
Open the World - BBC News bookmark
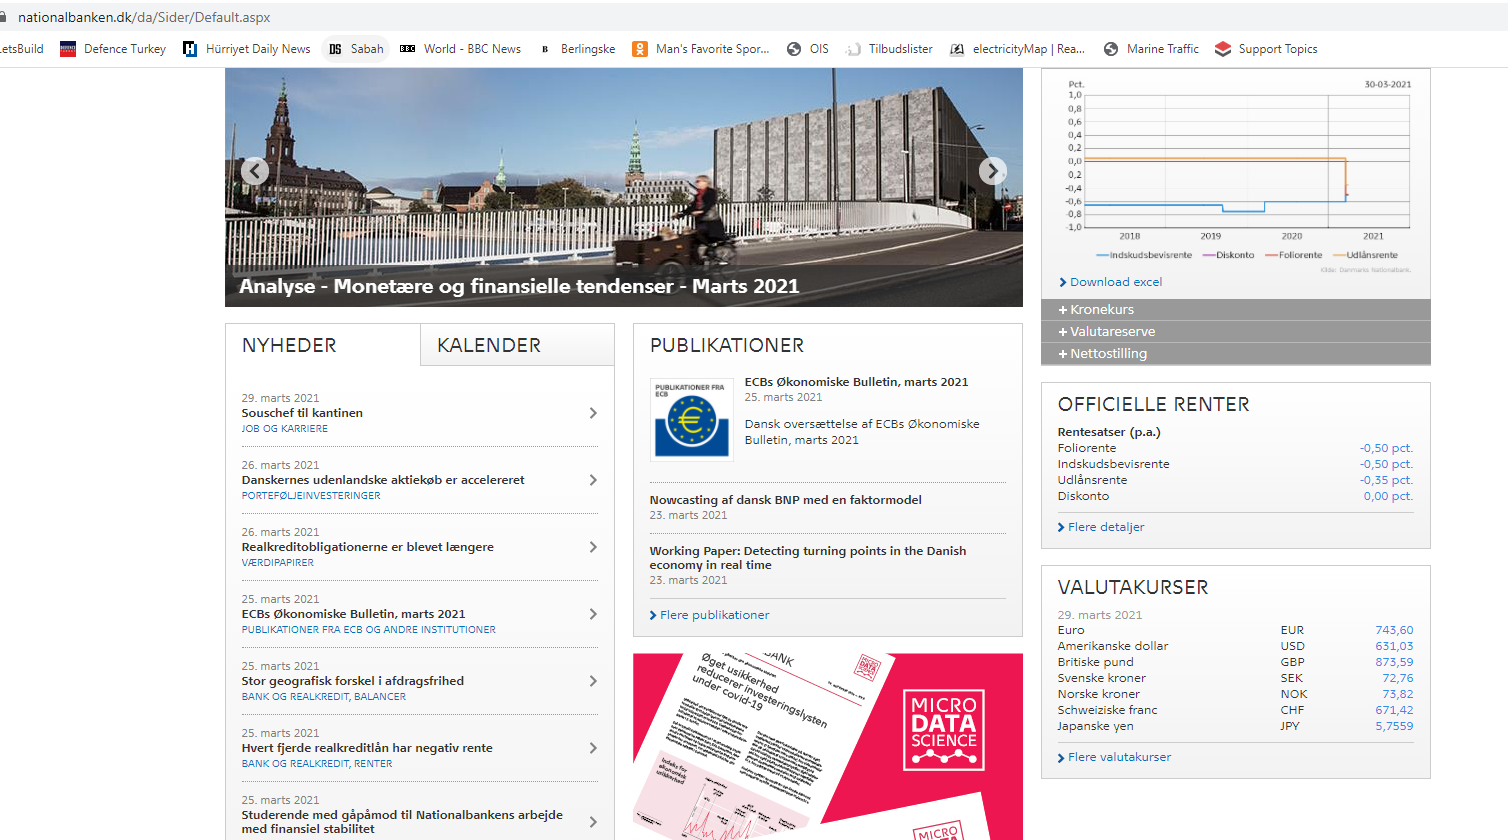pyautogui.click(x=461, y=49)
